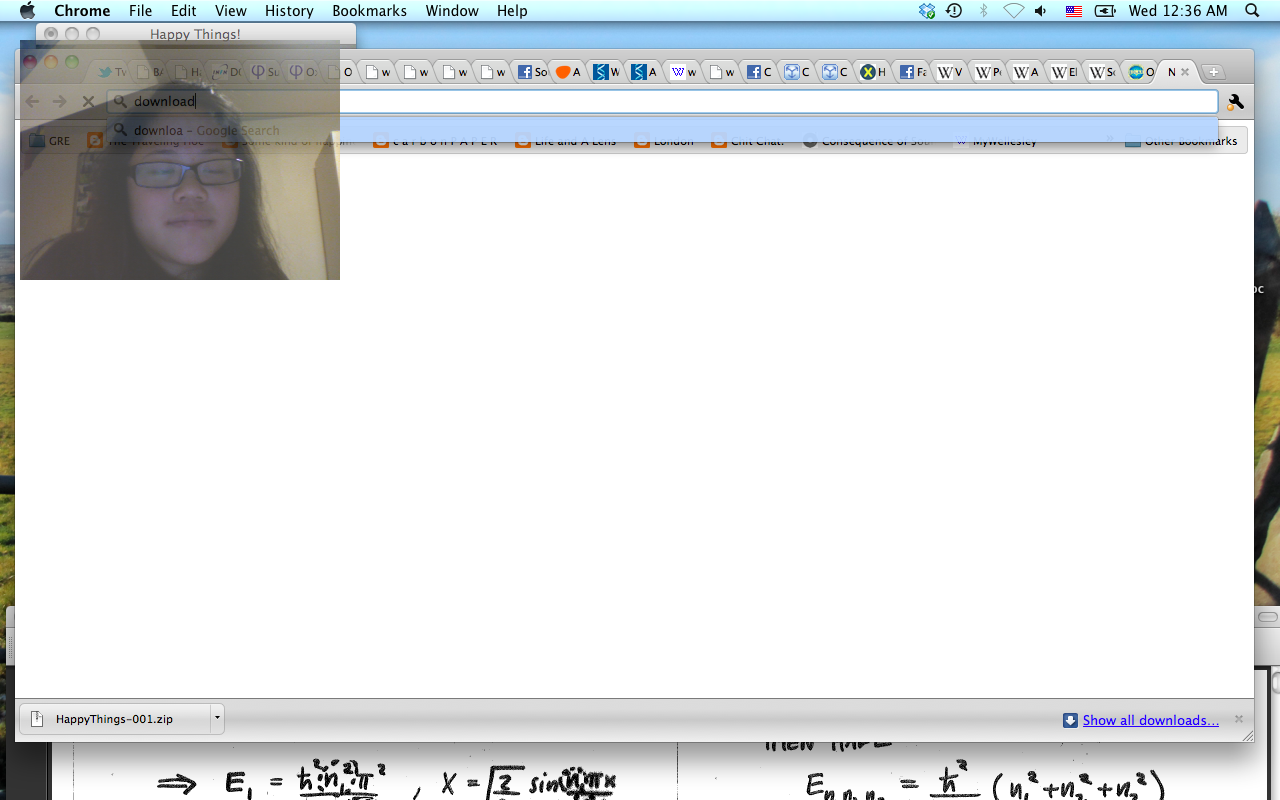Click the US flag input source icon
The image size is (1280, 800).
click(x=1073, y=11)
